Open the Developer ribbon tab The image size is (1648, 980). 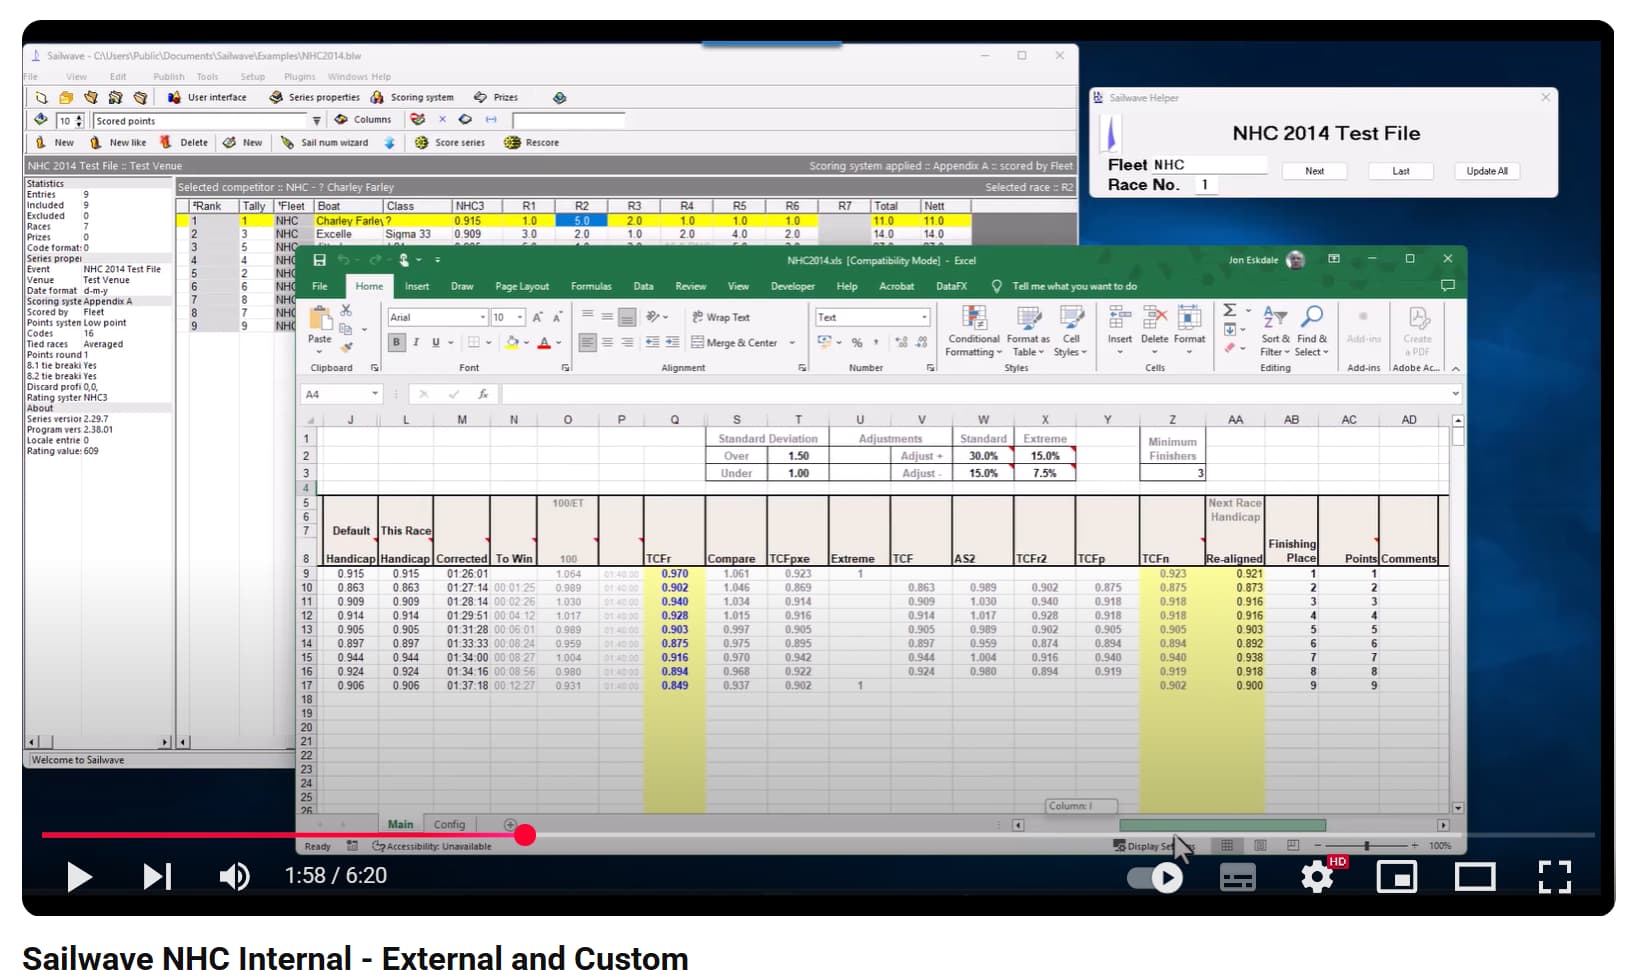point(792,286)
